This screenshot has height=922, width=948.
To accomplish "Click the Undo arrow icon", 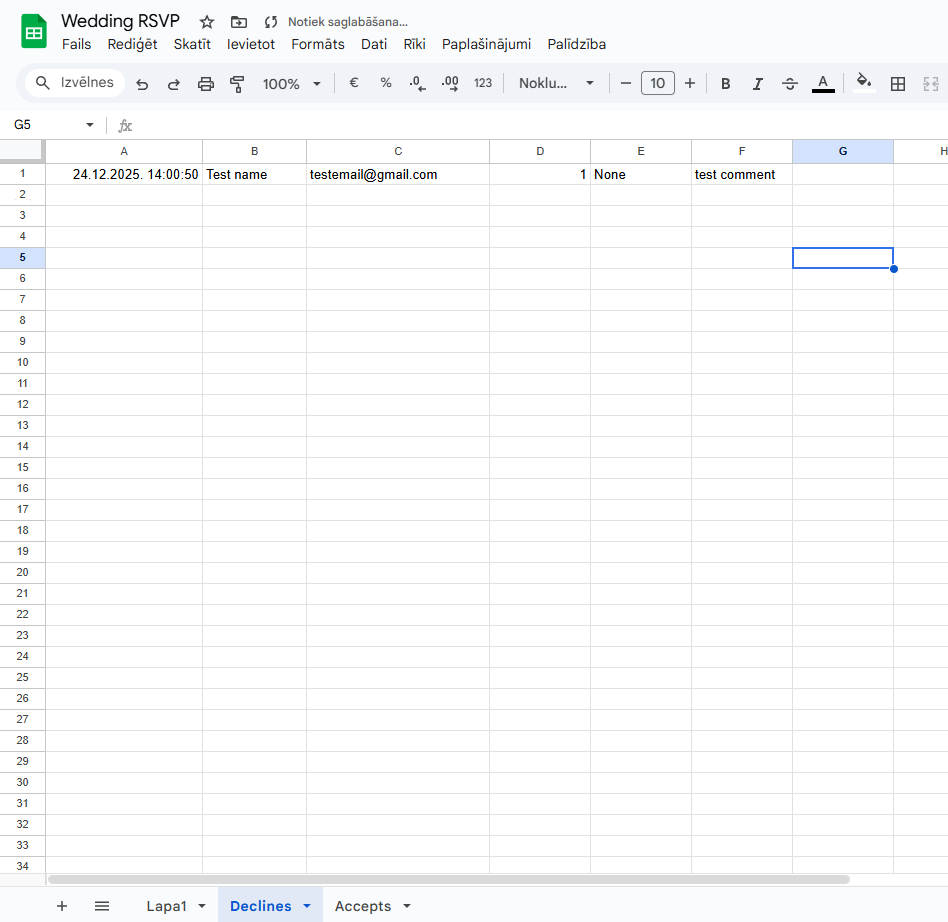I will (x=142, y=84).
